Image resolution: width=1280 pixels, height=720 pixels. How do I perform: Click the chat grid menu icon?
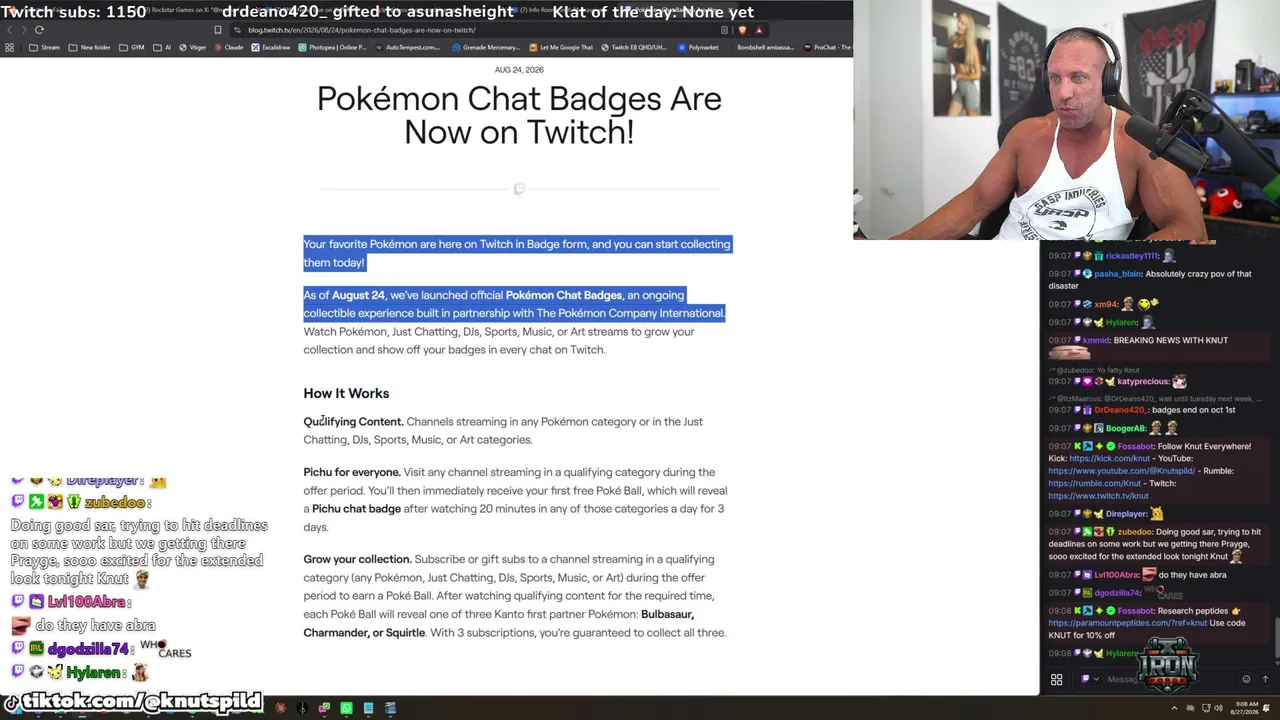1056,680
